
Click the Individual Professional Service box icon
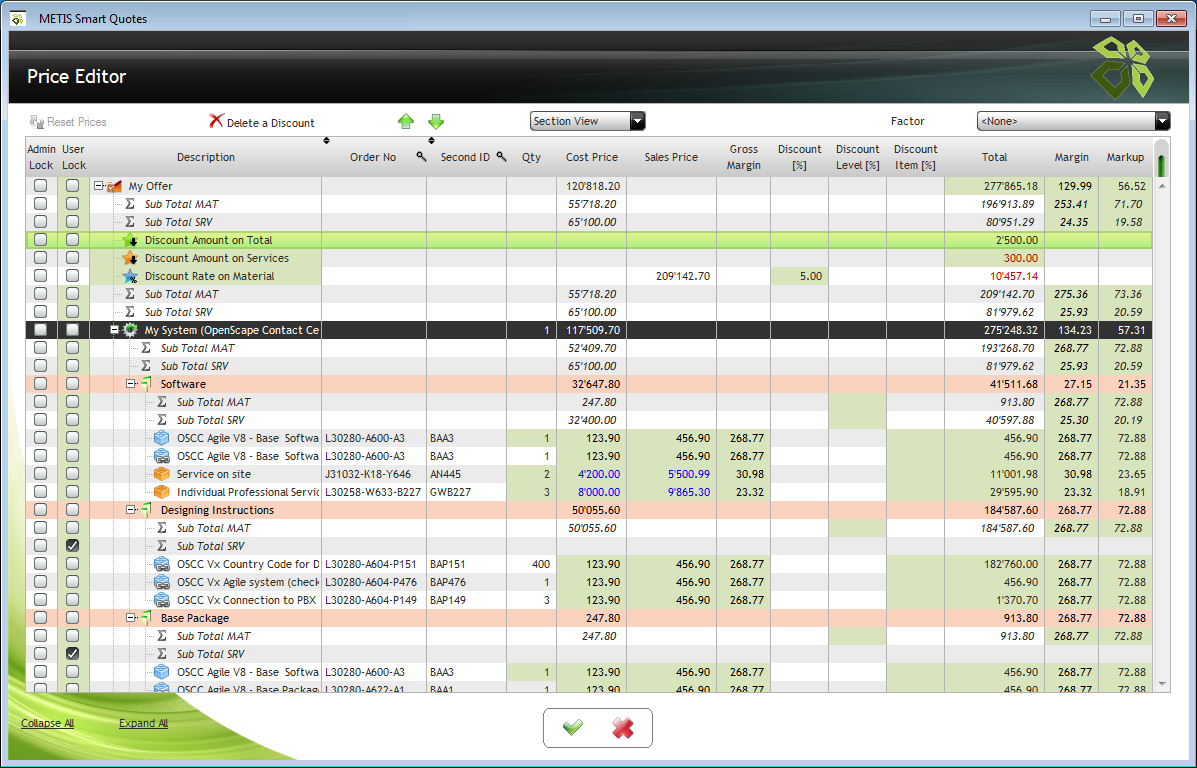[162, 492]
